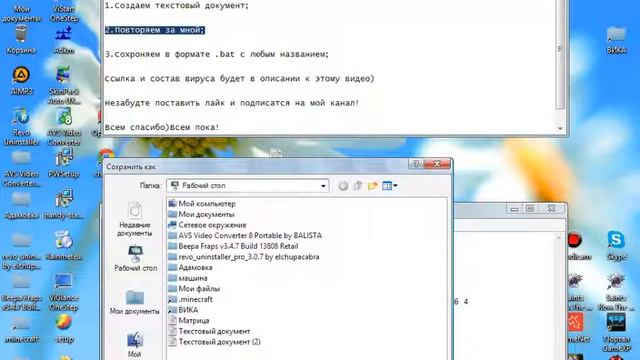Open the handy-sta... desktop icon
640x360 pixels.
[x=64, y=205]
